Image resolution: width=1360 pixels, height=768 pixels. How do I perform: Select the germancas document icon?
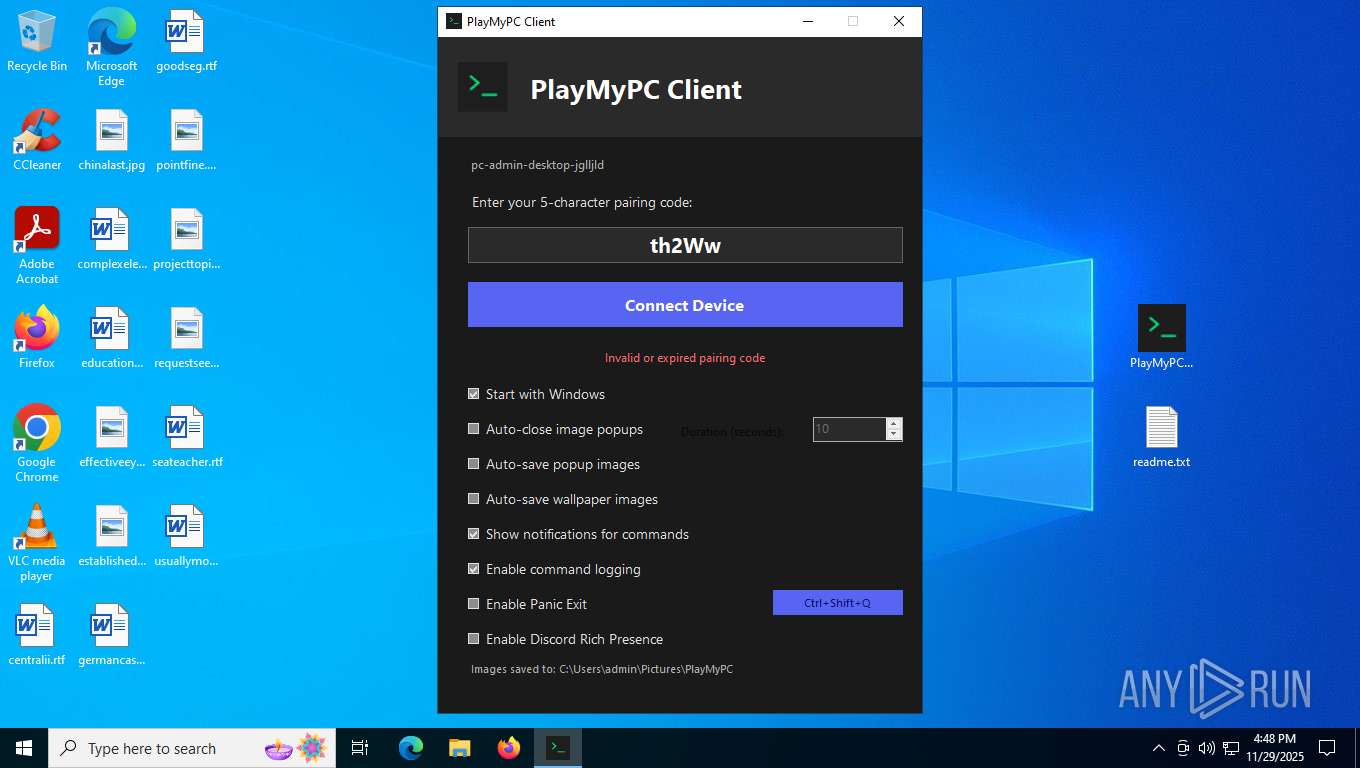[111, 635]
